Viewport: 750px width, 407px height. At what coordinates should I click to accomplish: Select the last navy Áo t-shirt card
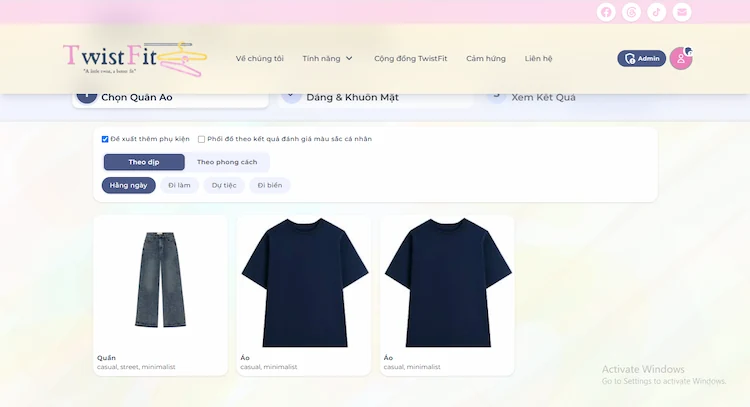[x=447, y=295]
